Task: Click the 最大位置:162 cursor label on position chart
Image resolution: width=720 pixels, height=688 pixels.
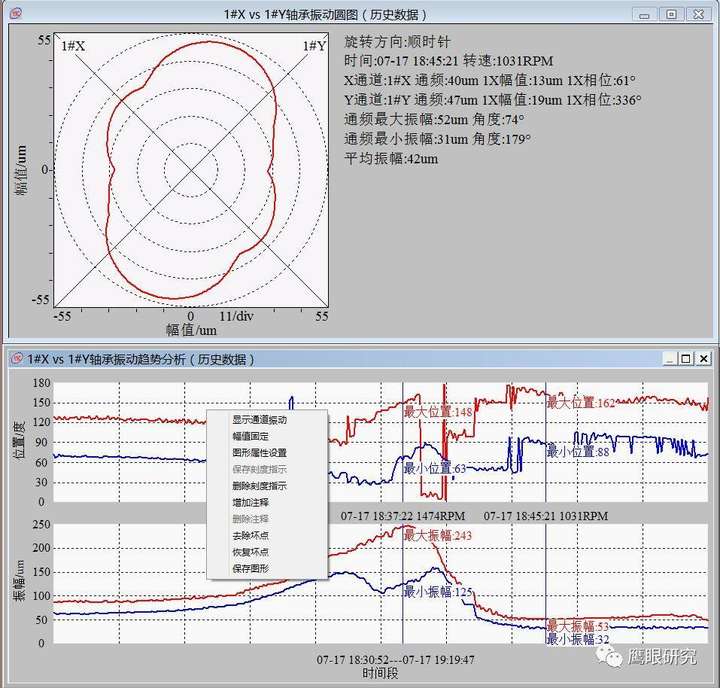Action: point(581,403)
